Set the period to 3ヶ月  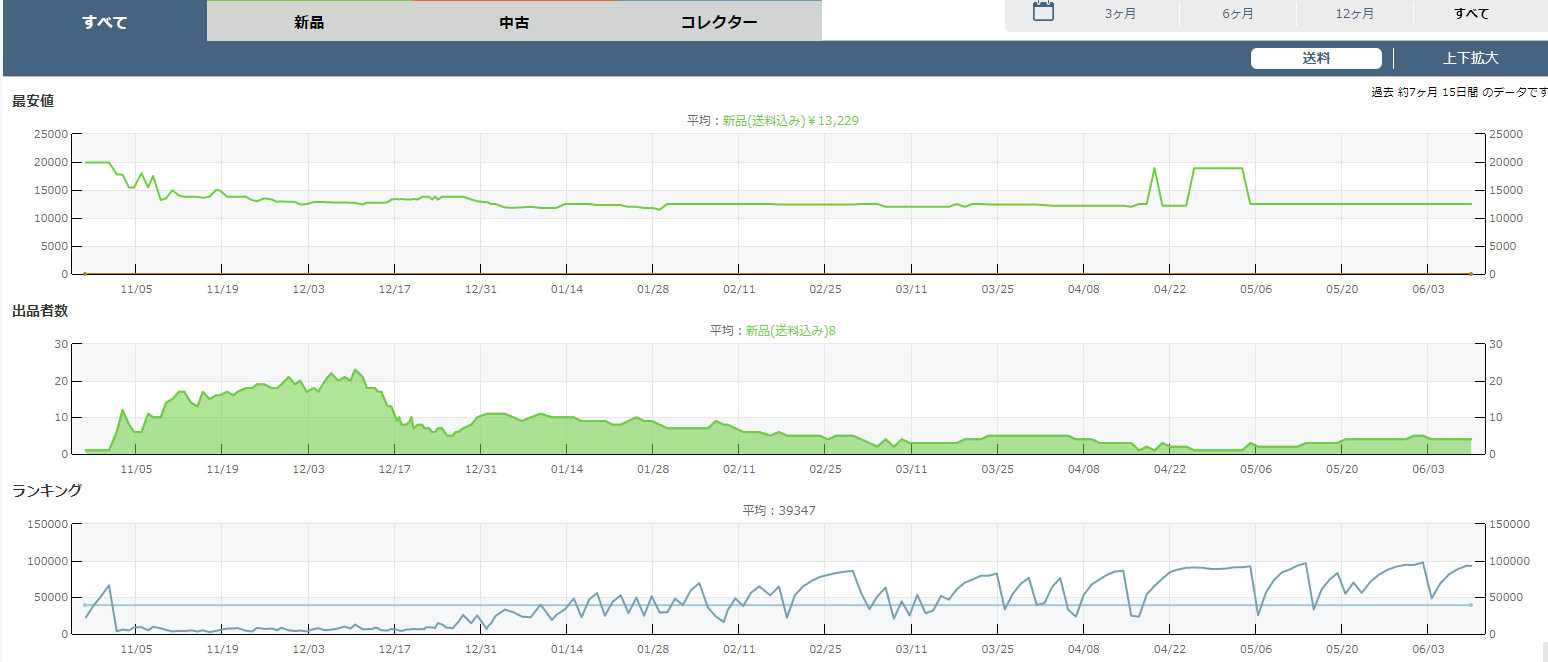1121,14
